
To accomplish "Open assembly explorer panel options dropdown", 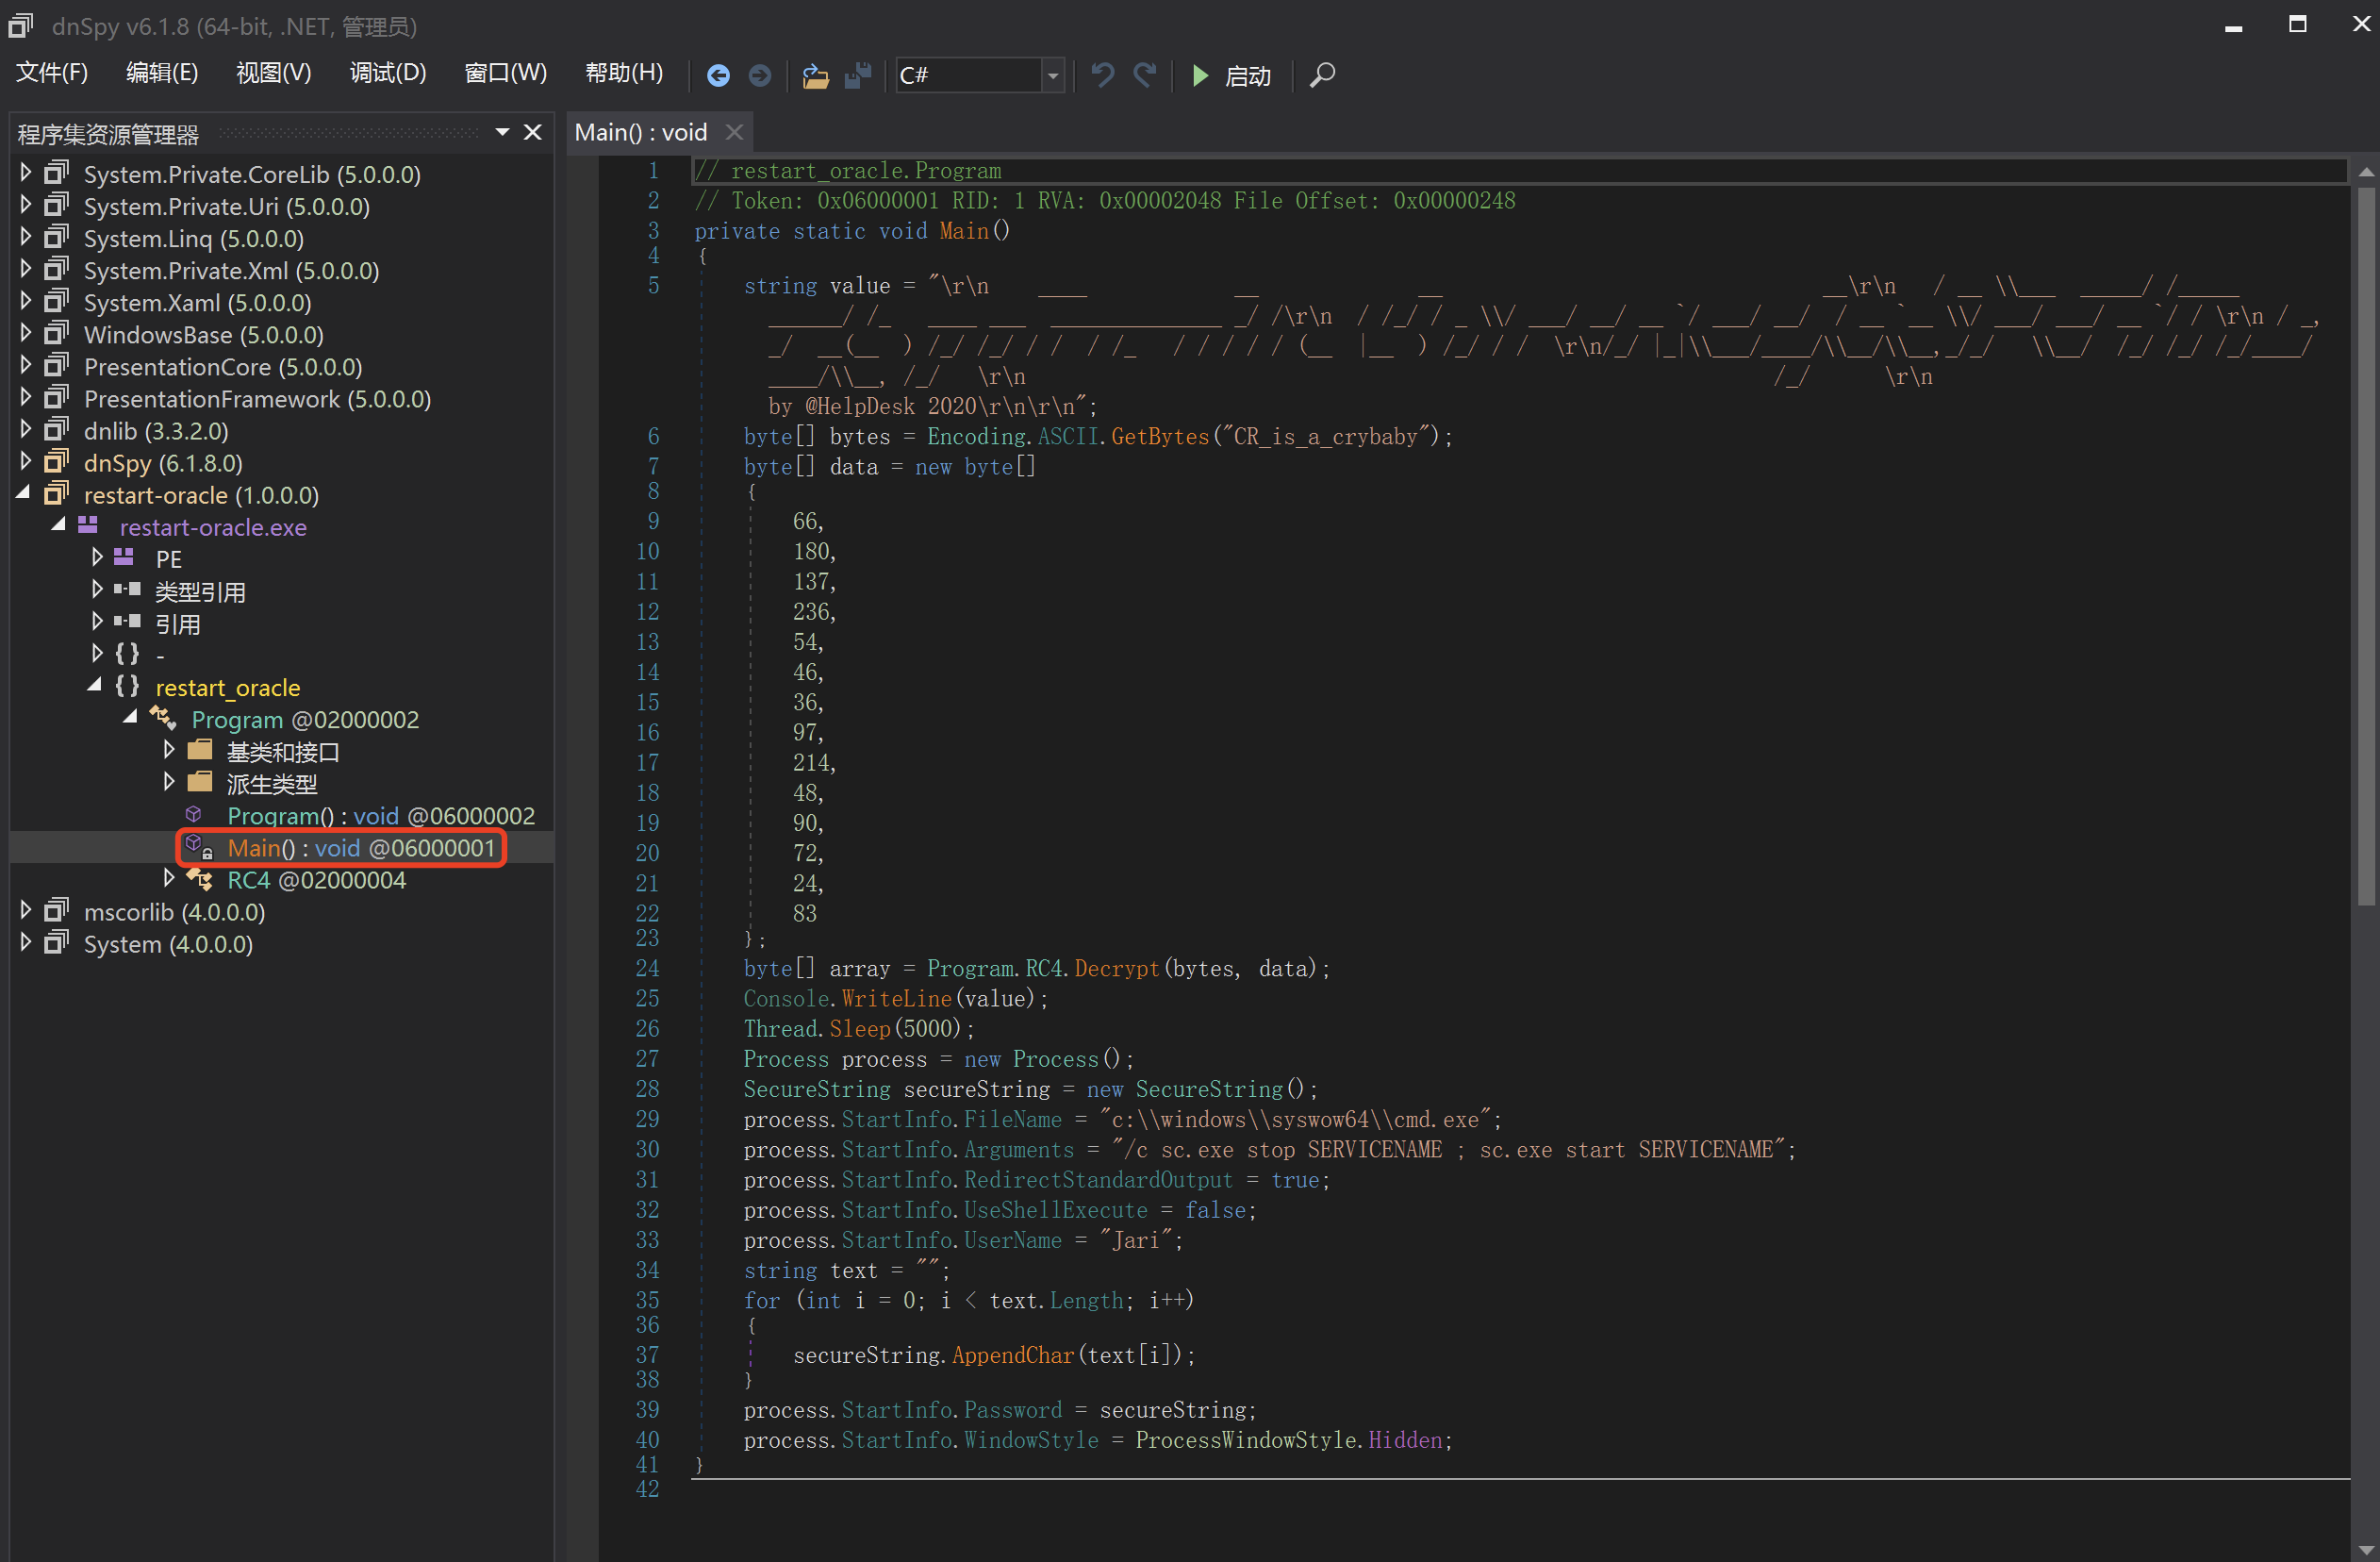I will (502, 132).
